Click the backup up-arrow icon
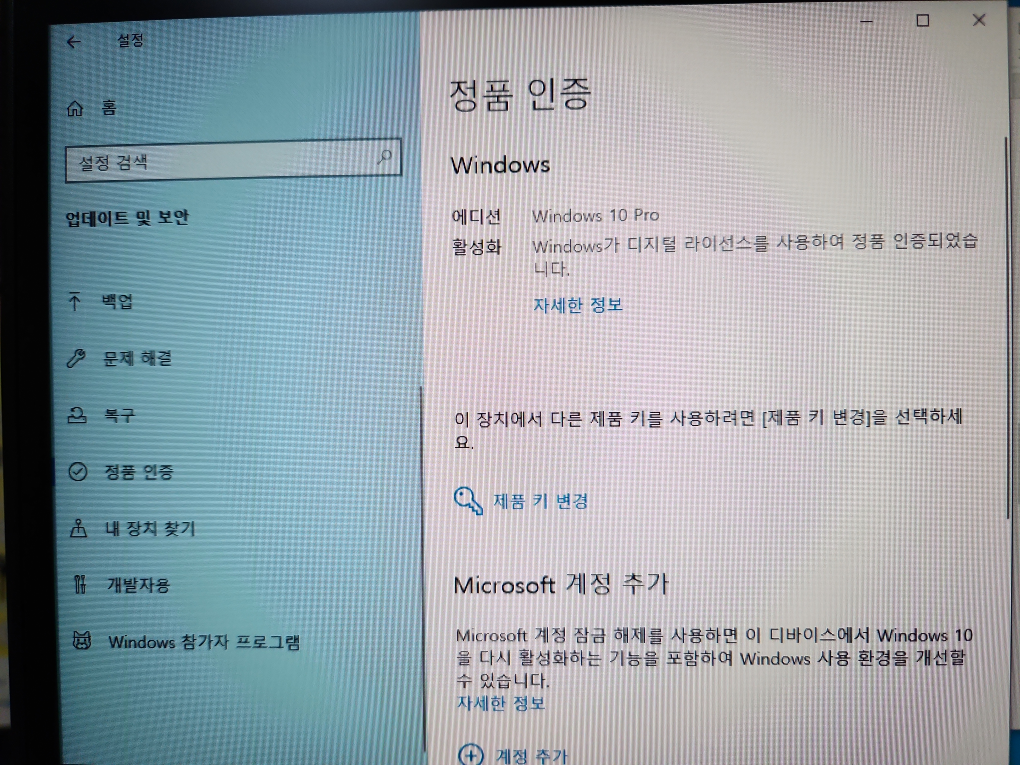 [x=75, y=301]
